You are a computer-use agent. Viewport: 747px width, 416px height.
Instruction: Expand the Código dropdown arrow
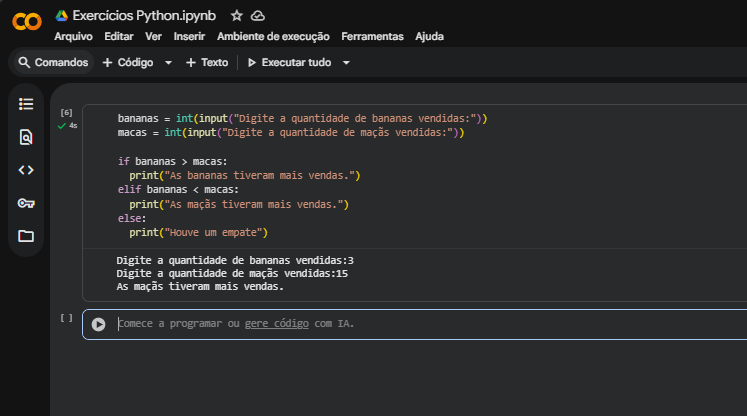click(168, 62)
